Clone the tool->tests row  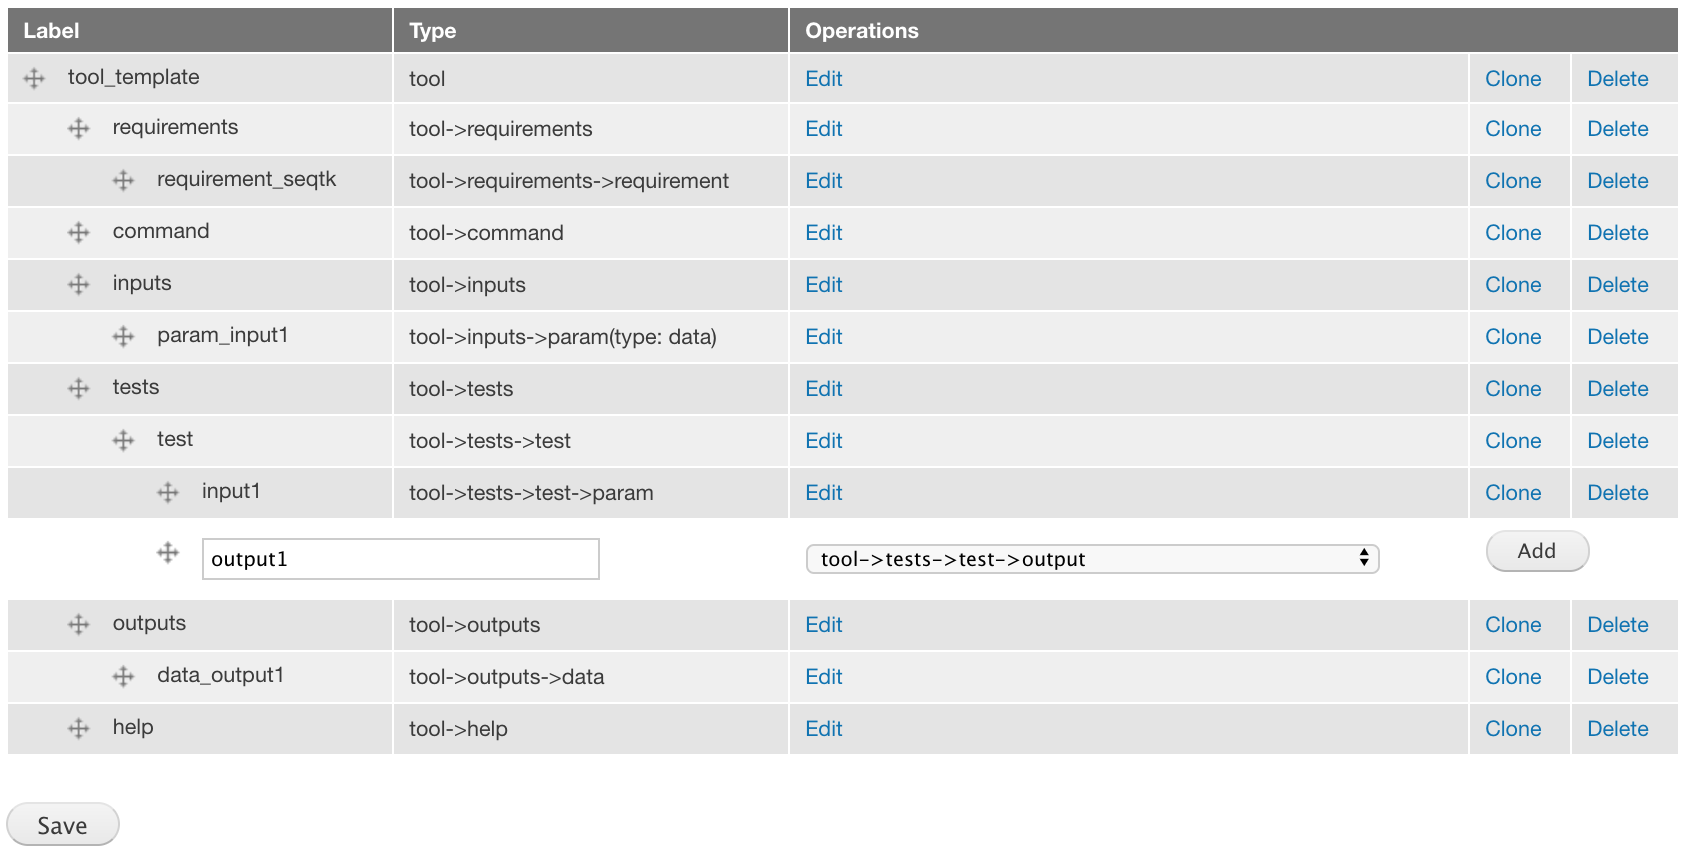click(1513, 389)
